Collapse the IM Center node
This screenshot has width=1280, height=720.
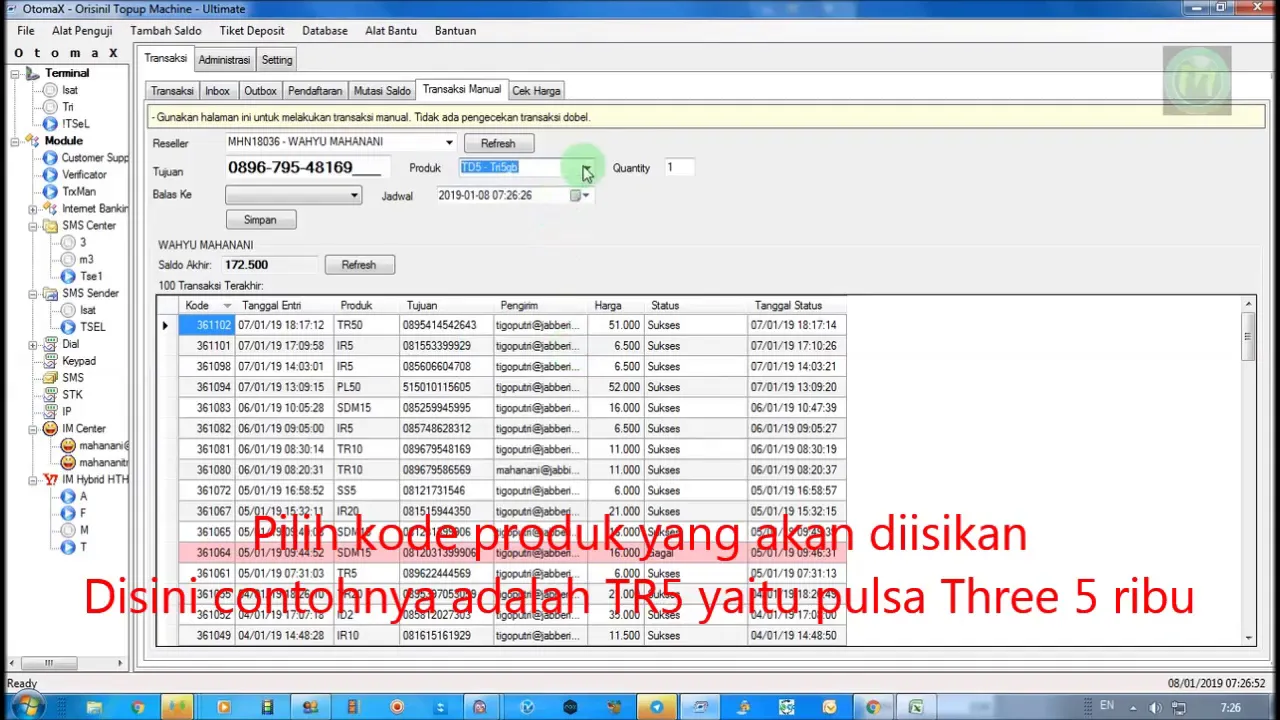[33, 429]
